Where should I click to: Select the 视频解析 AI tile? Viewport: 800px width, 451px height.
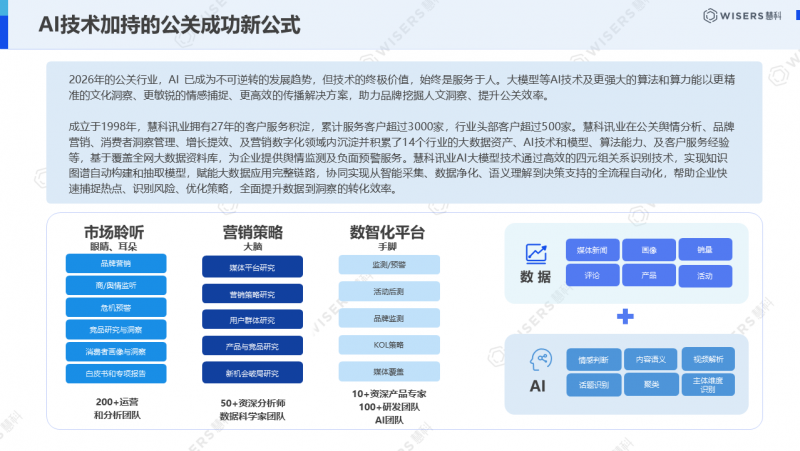(x=707, y=358)
